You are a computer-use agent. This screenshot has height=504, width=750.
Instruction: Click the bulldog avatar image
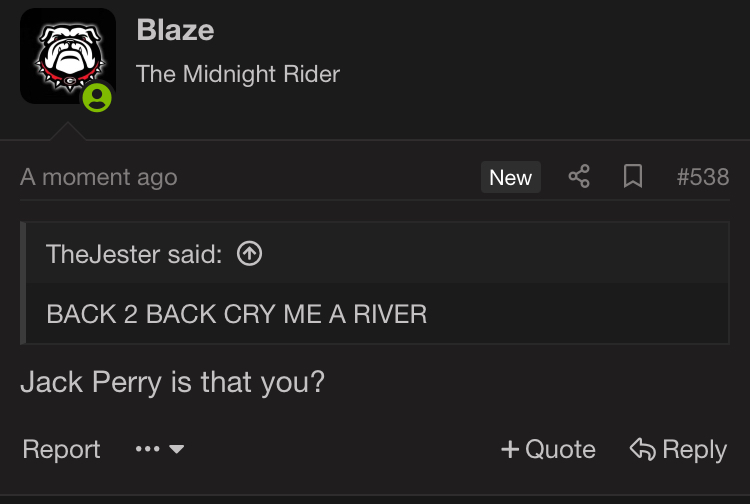pos(67,55)
